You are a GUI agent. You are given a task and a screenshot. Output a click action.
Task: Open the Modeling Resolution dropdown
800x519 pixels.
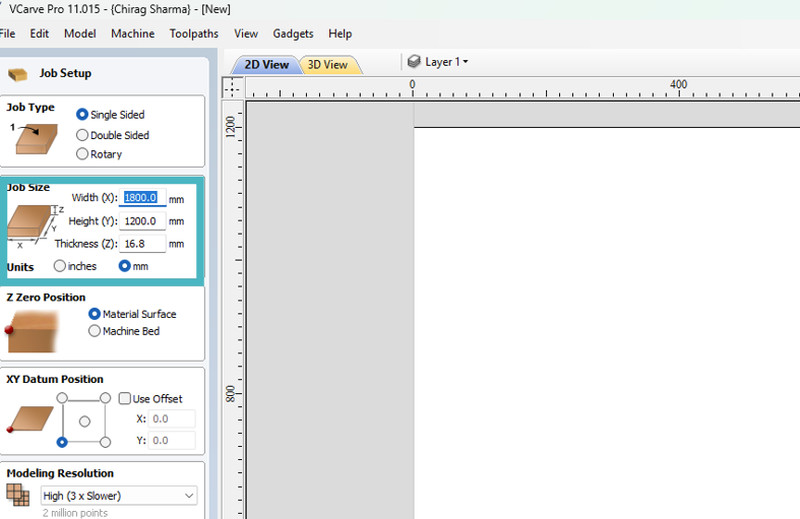tap(119, 496)
